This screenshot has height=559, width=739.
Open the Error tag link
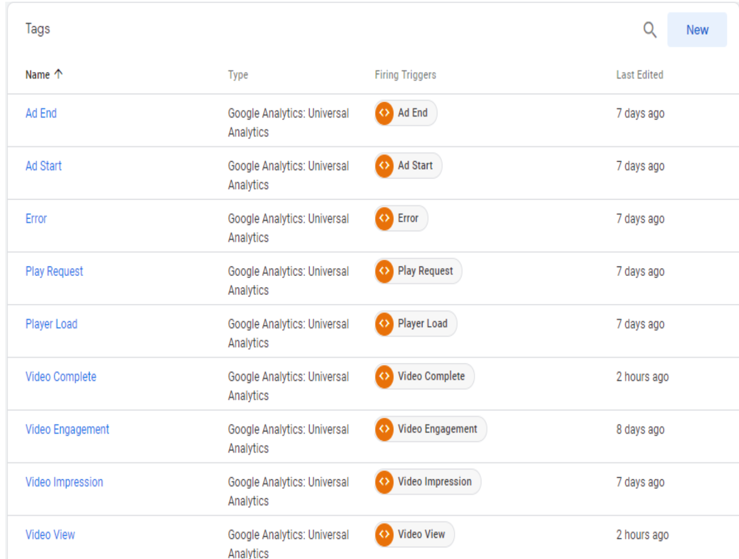pyautogui.click(x=36, y=219)
